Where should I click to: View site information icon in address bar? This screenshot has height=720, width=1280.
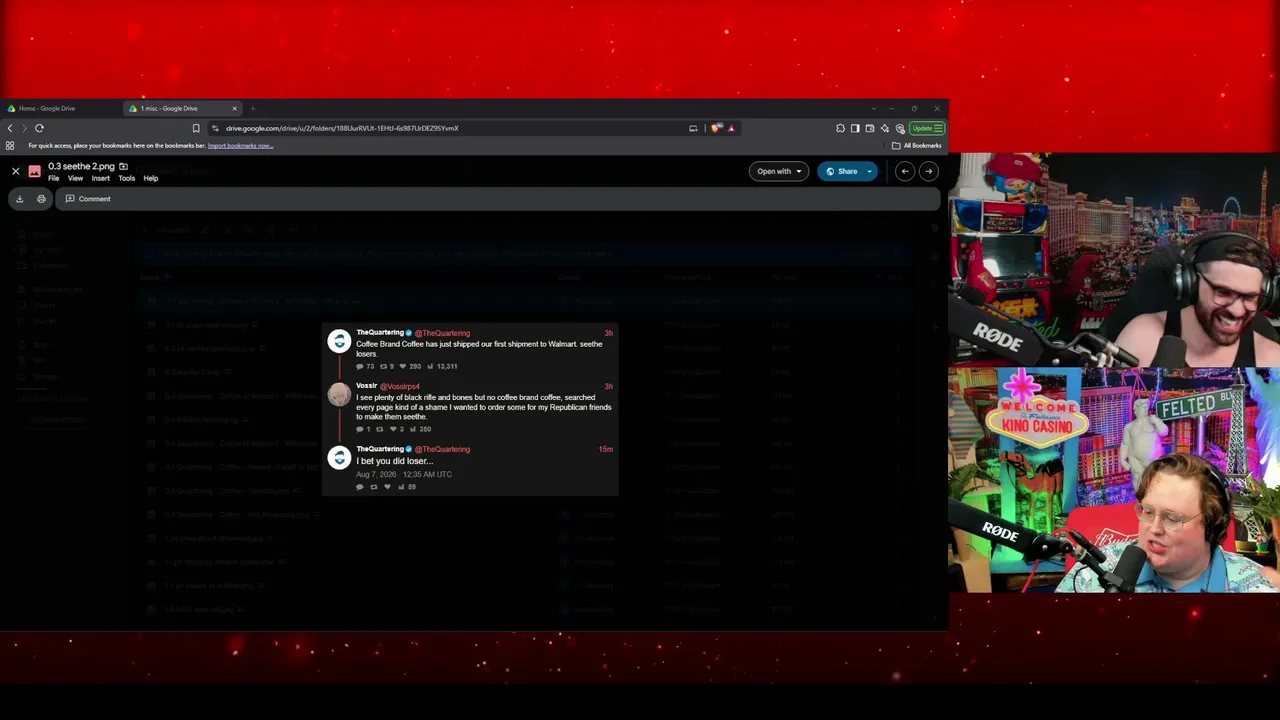[x=215, y=128]
